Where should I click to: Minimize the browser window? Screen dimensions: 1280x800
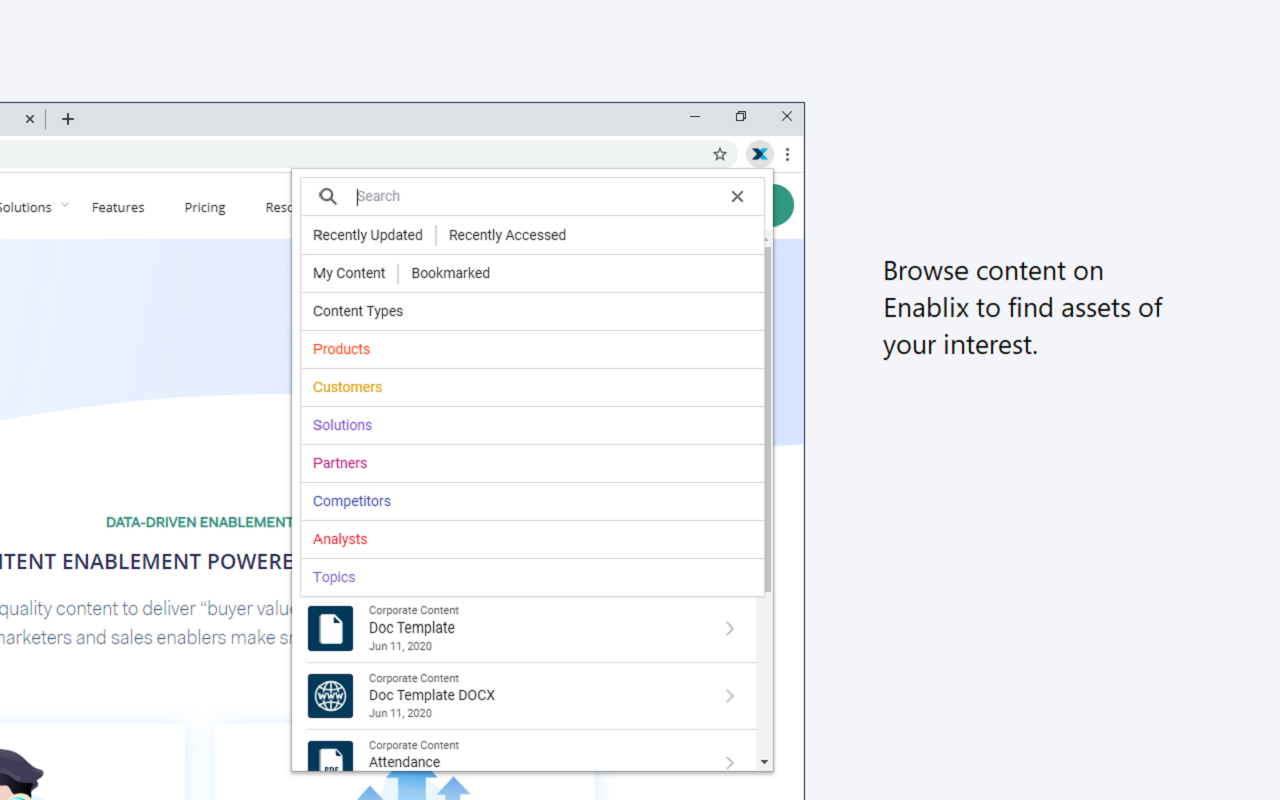[x=695, y=116]
